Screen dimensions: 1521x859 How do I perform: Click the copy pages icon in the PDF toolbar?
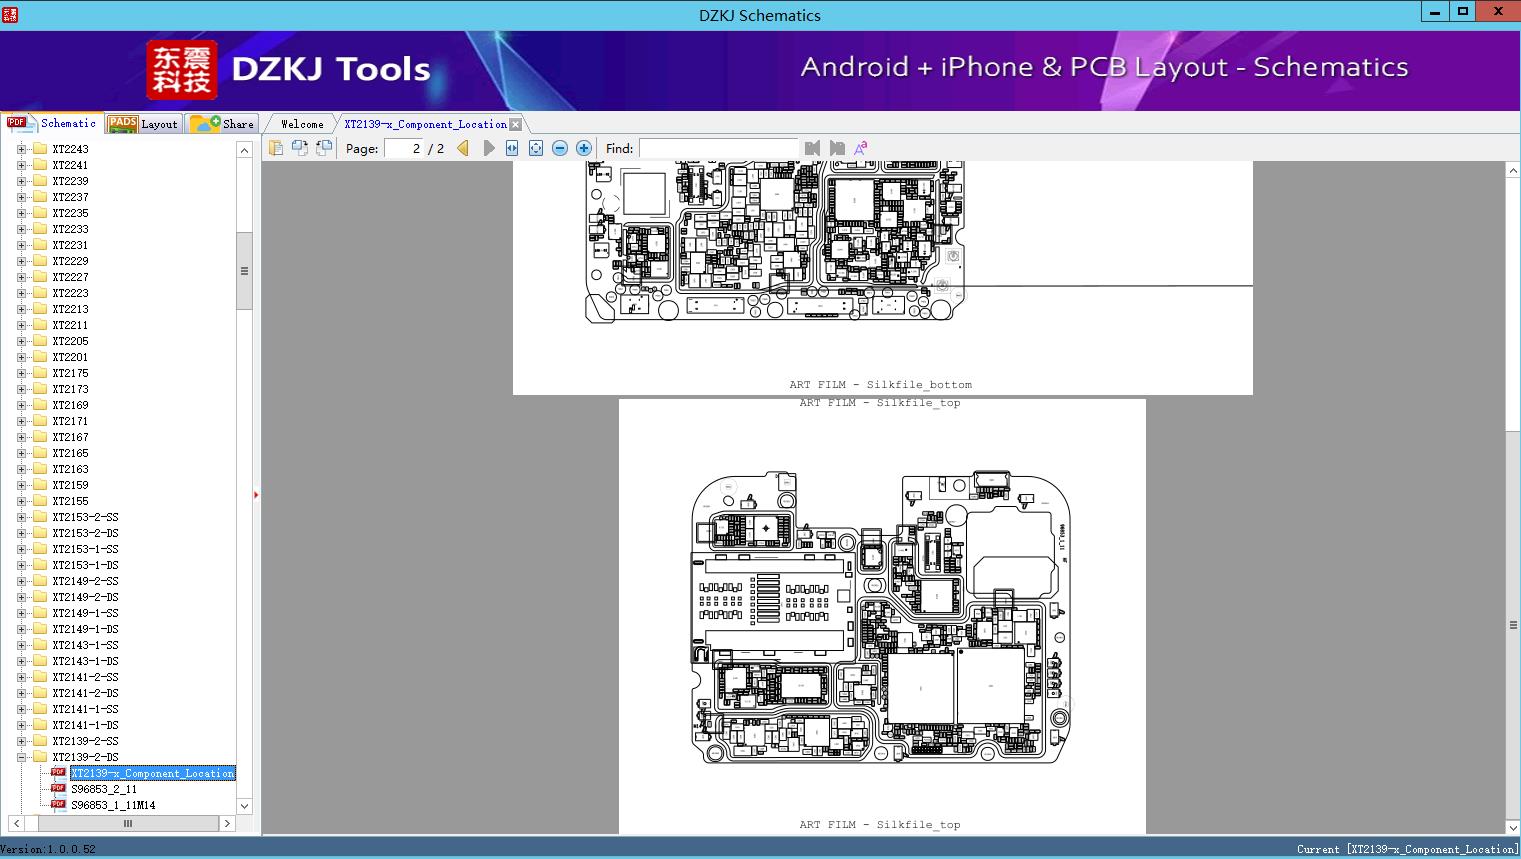pos(275,148)
